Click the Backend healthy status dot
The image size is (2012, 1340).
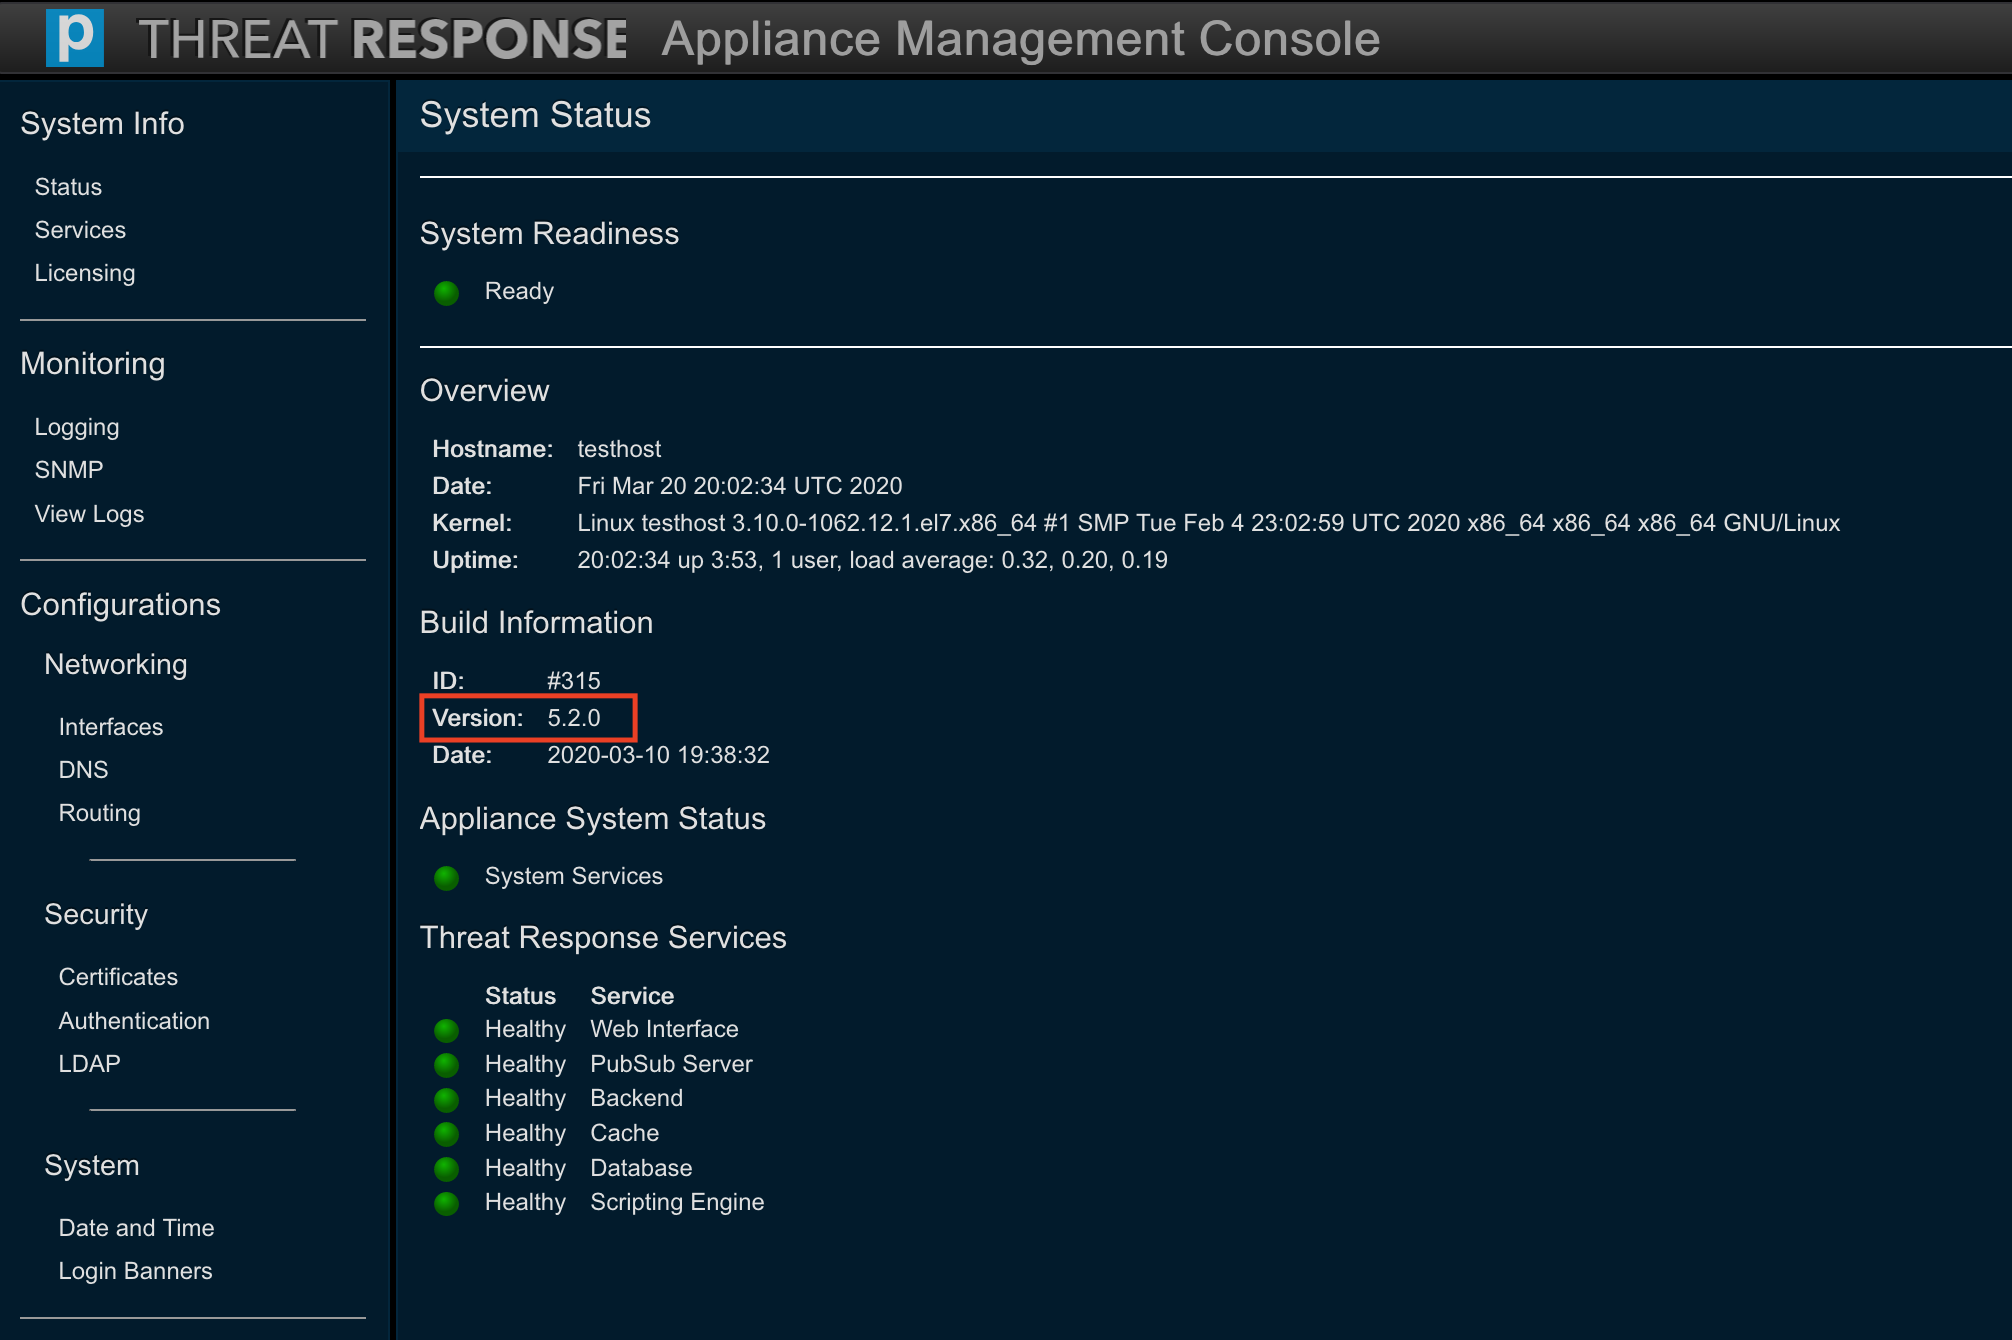pos(446,1099)
